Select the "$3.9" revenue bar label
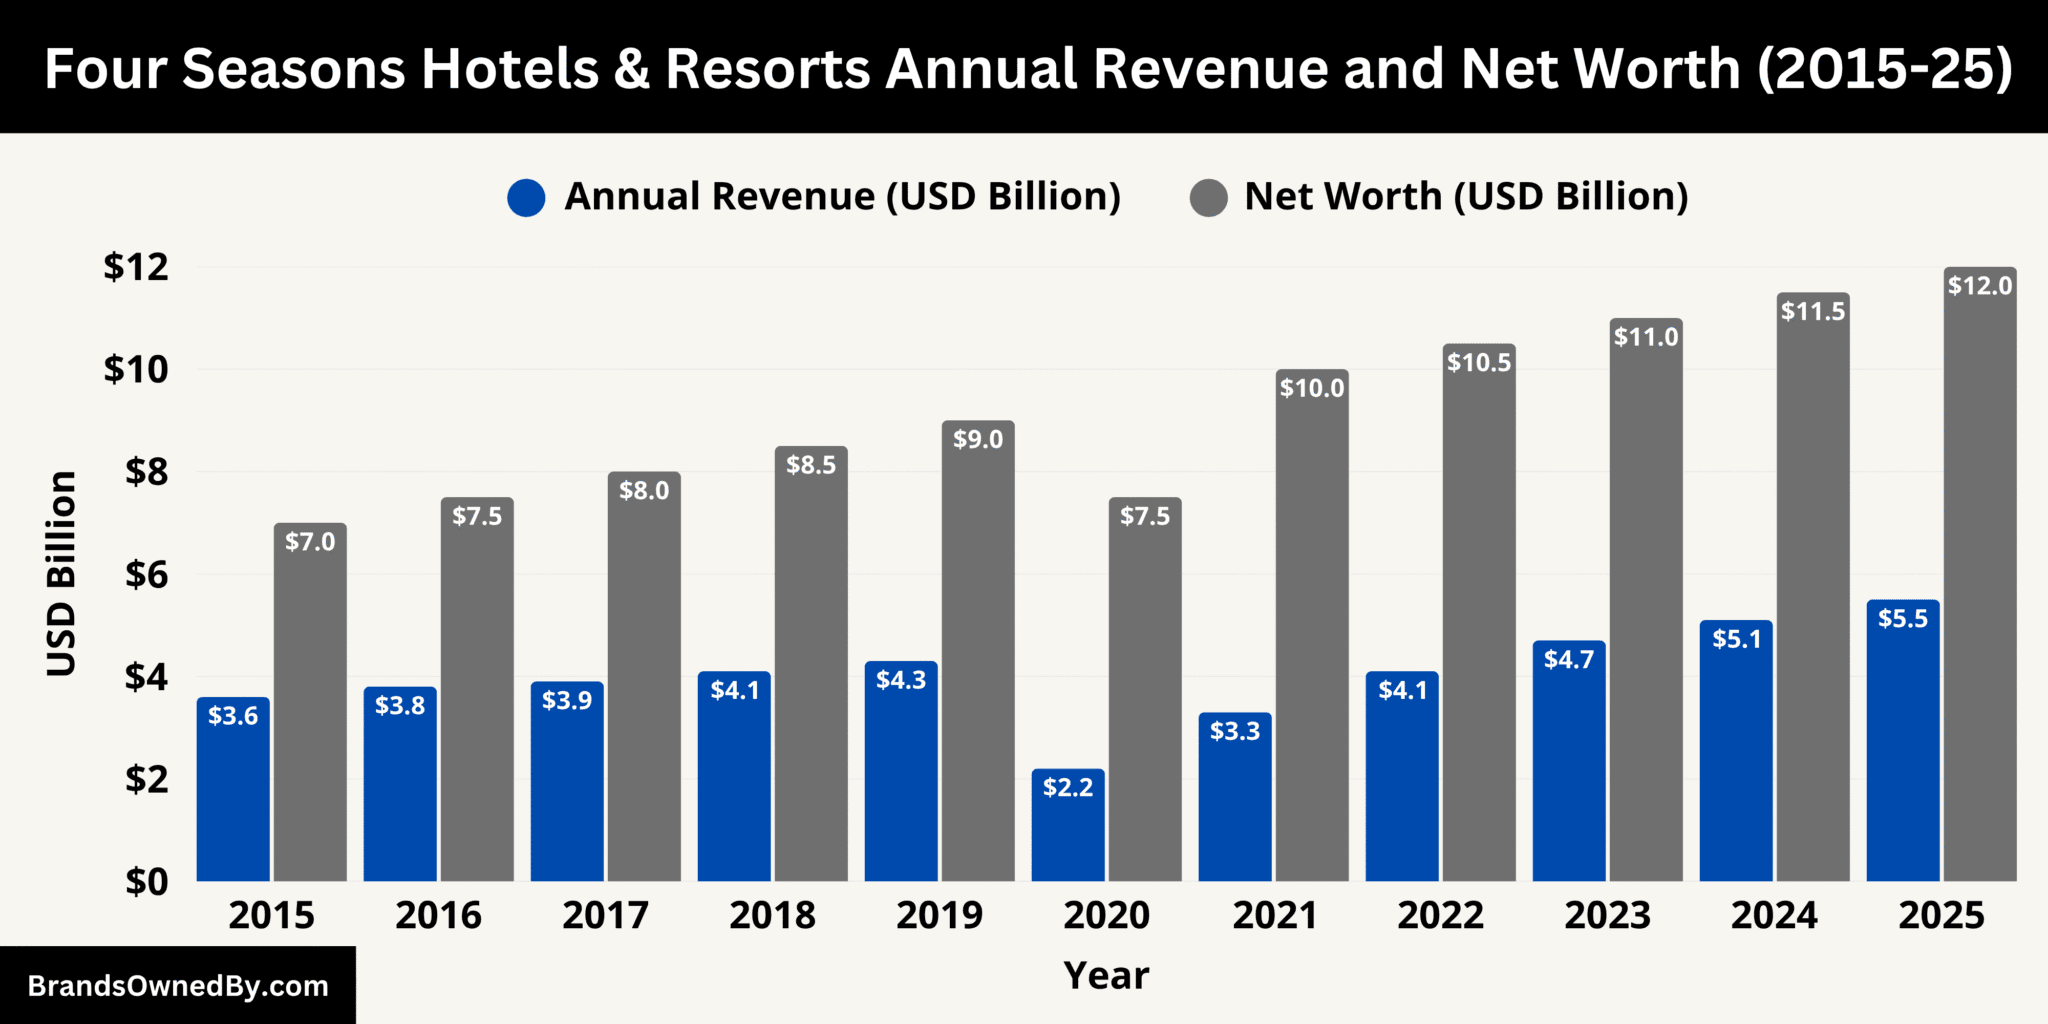This screenshot has width=2048, height=1024. [x=567, y=700]
